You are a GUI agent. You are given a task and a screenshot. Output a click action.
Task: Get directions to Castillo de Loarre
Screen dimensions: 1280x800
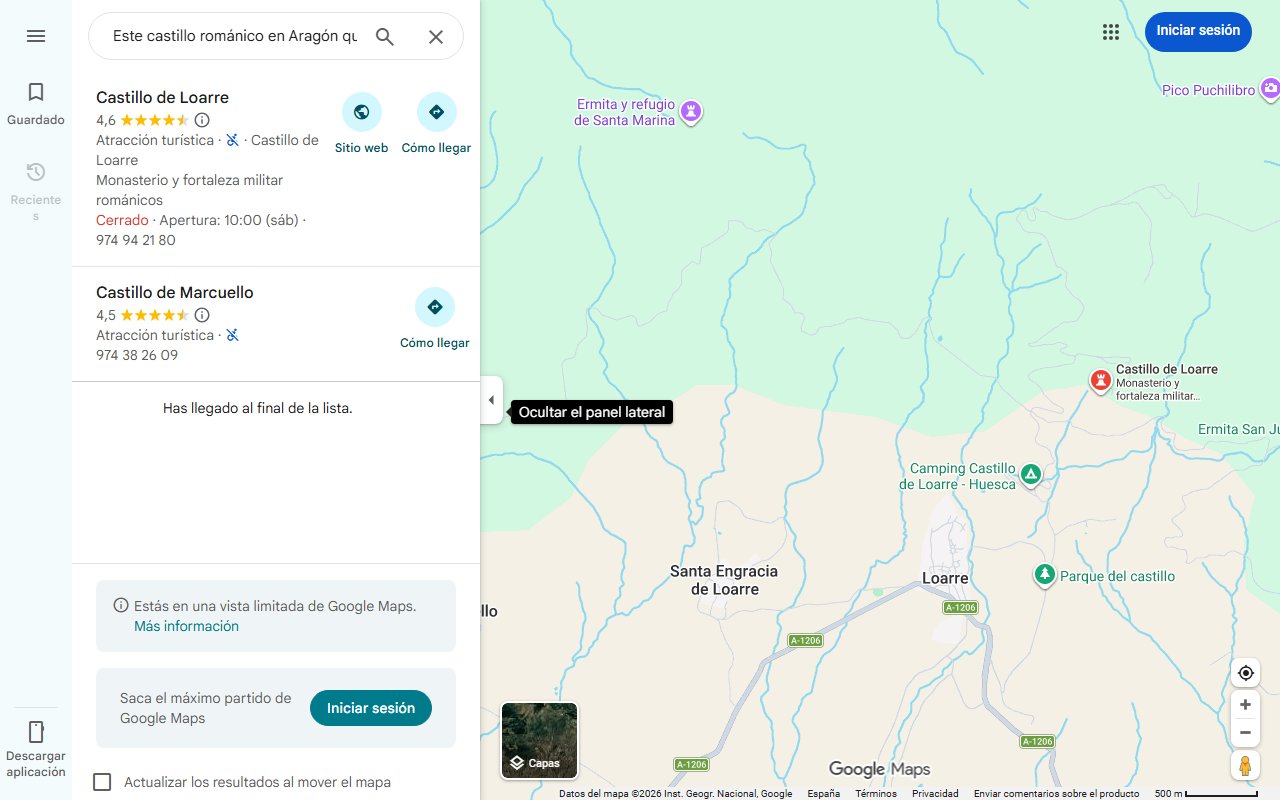436,112
